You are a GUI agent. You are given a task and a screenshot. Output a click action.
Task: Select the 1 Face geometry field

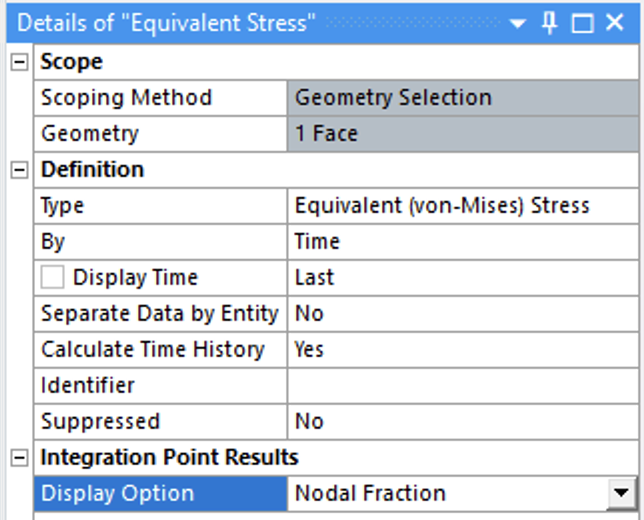click(464, 134)
